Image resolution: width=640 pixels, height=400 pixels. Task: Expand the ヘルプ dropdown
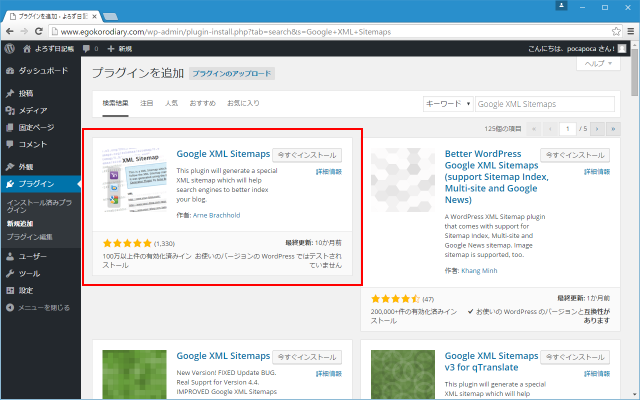point(598,63)
